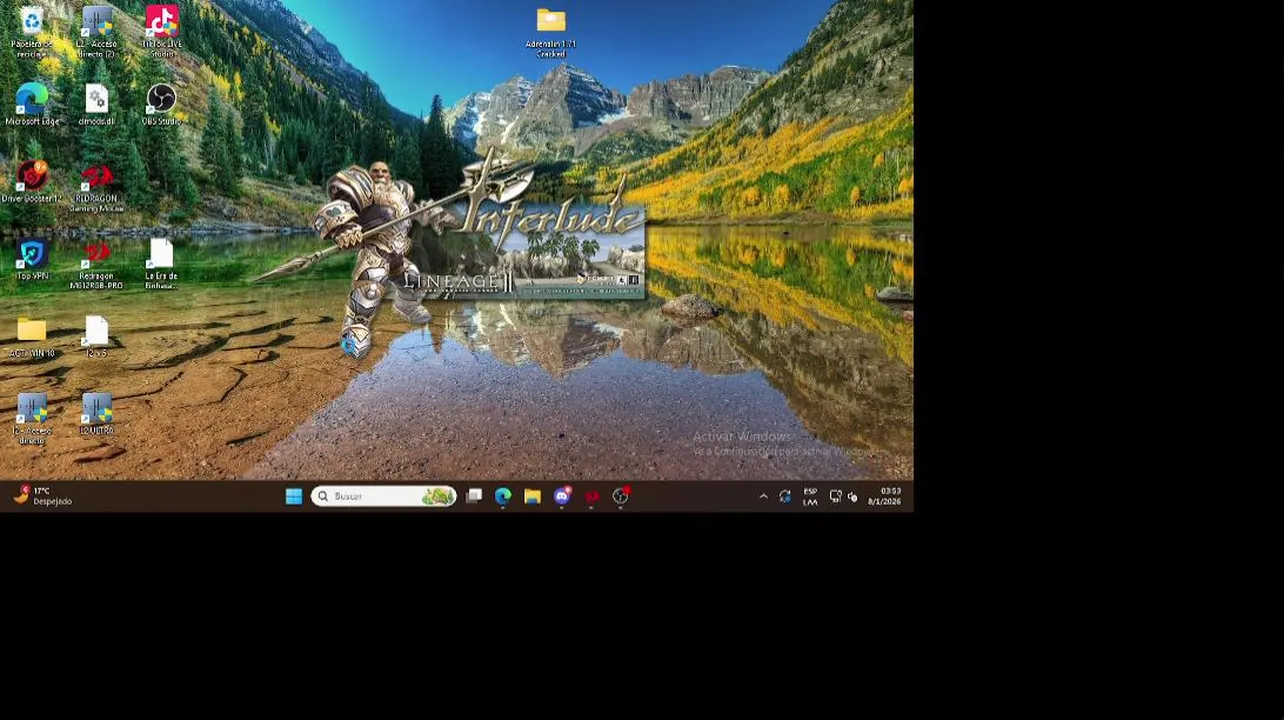Select the dinodo.dll file on desktop
Image resolution: width=1284 pixels, height=720 pixels.
click(96, 106)
